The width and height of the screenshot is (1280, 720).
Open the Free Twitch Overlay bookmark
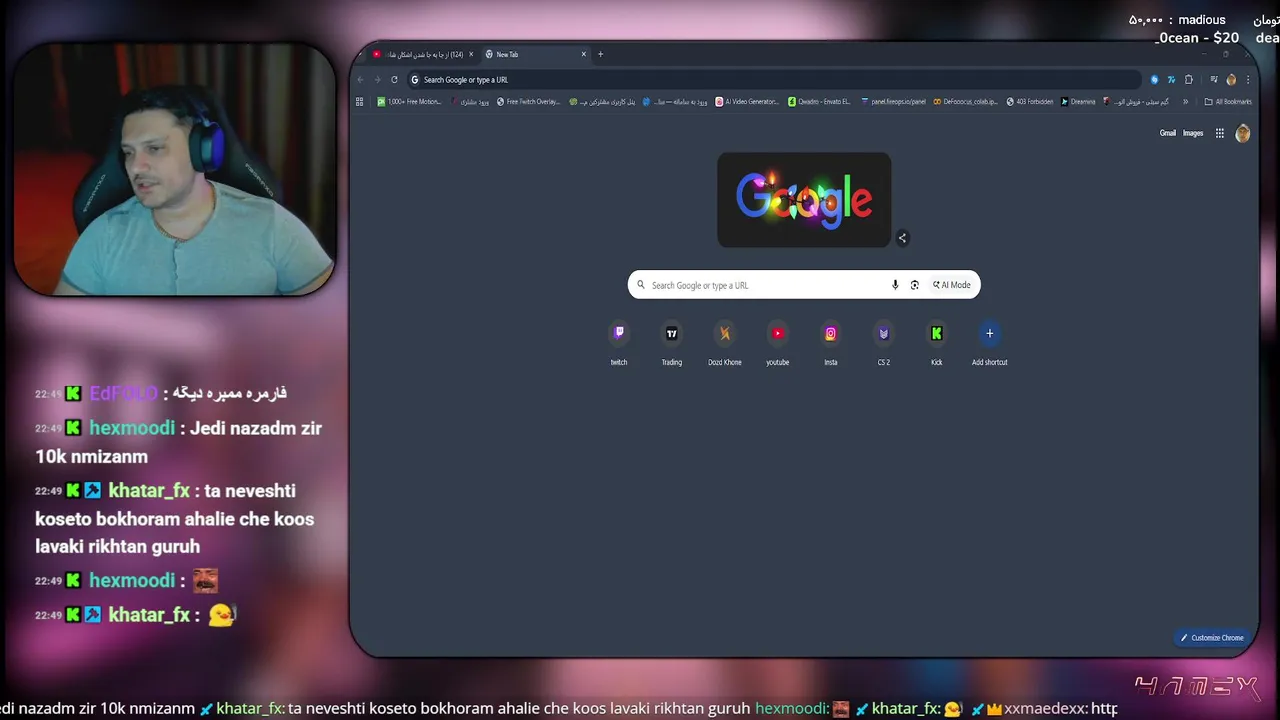(x=528, y=101)
